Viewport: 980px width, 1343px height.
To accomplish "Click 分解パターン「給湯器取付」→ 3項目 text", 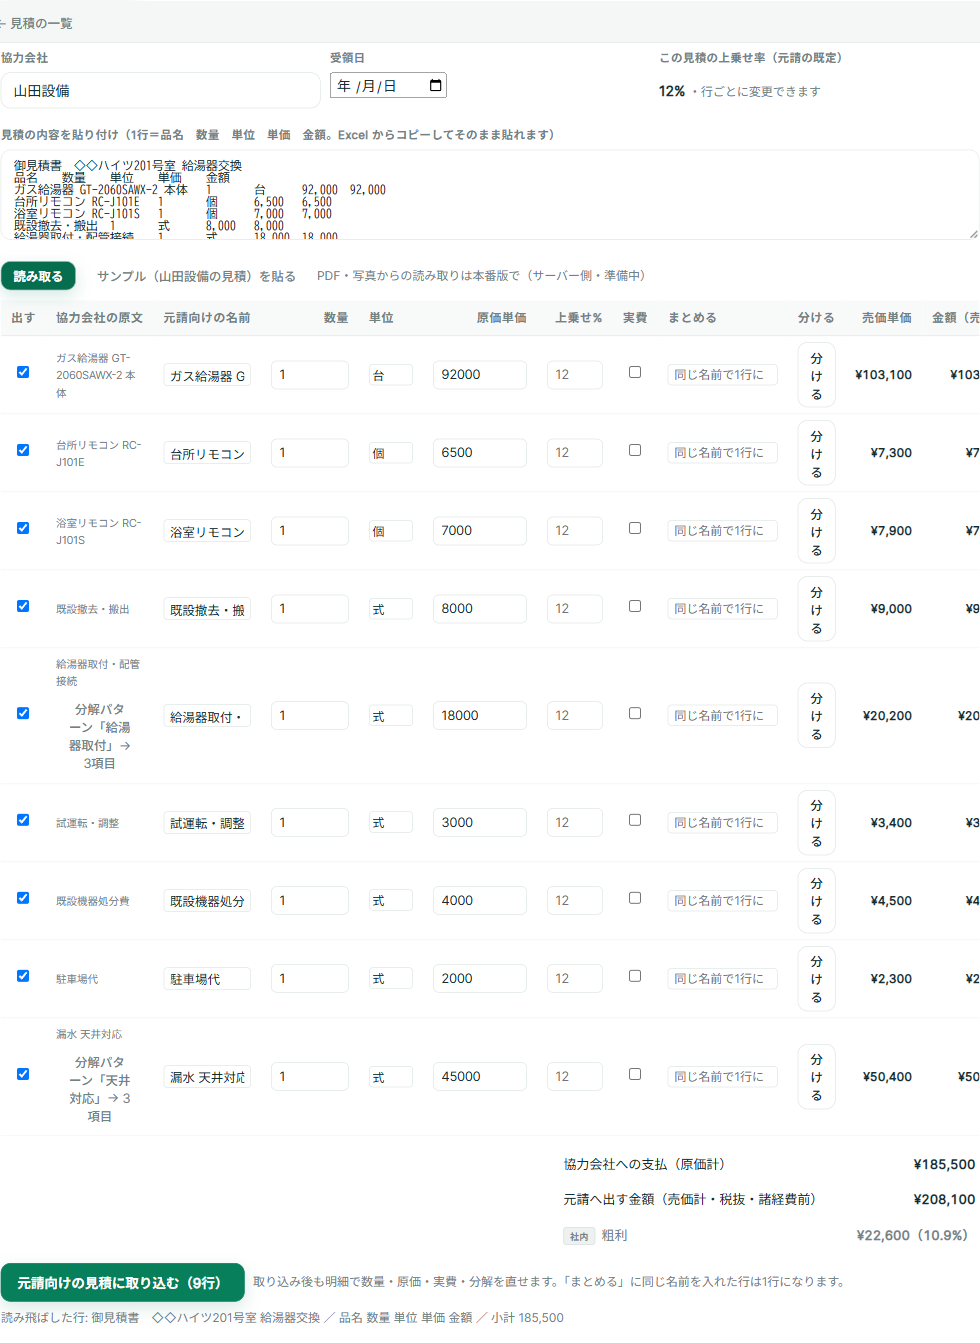I will click(100, 736).
